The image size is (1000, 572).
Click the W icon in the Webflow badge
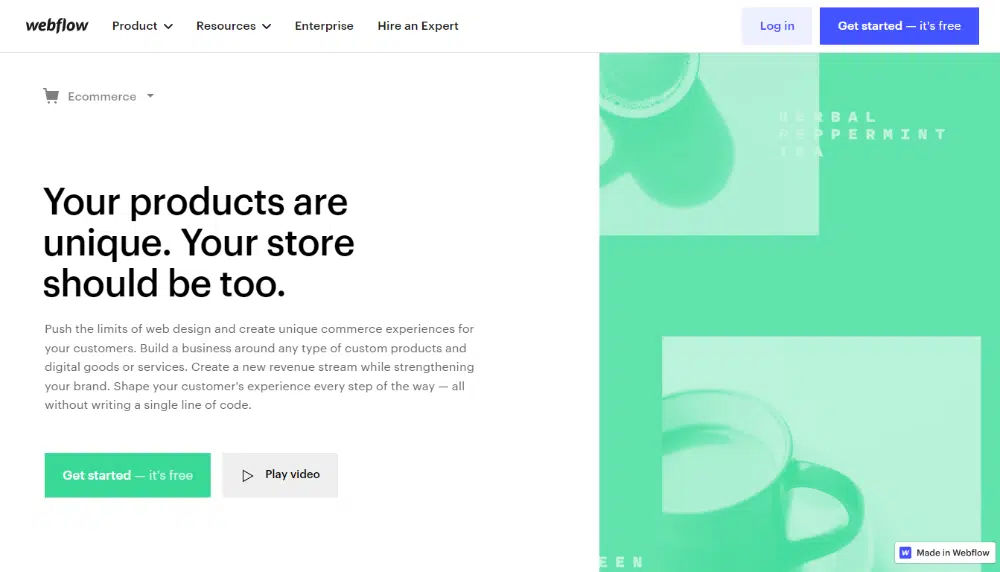[x=906, y=552]
